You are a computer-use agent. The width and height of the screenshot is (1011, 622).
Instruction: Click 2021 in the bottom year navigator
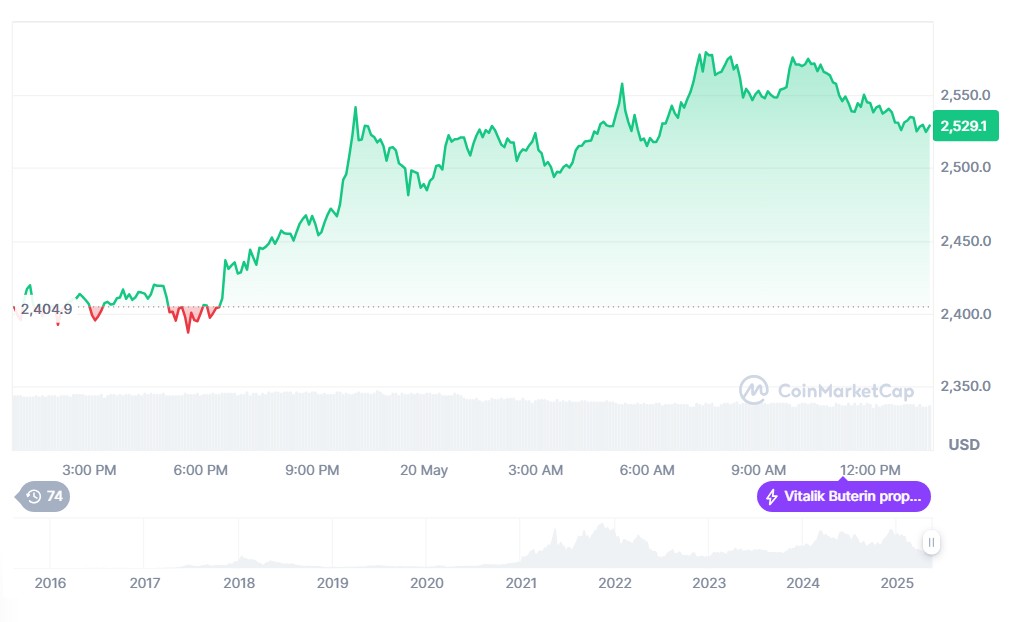521,583
